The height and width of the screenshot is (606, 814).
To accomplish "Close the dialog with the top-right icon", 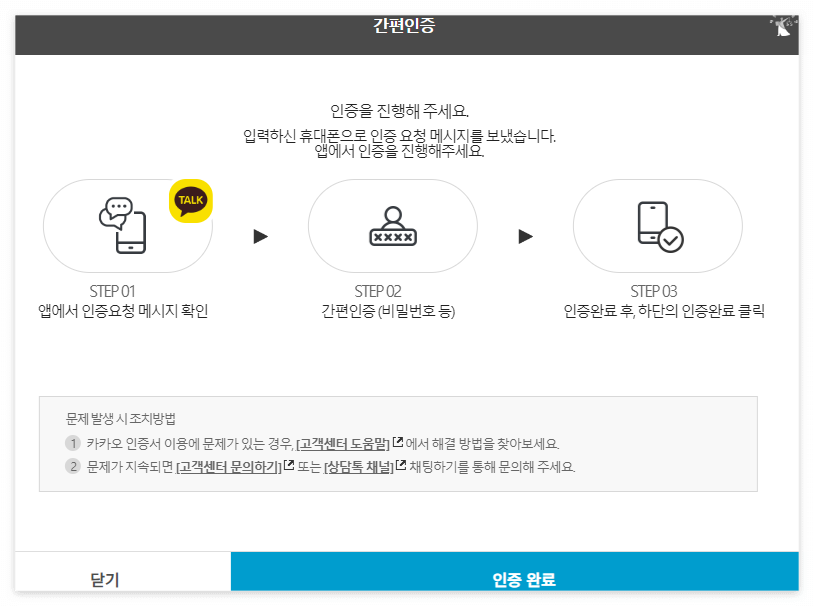I will [783, 26].
